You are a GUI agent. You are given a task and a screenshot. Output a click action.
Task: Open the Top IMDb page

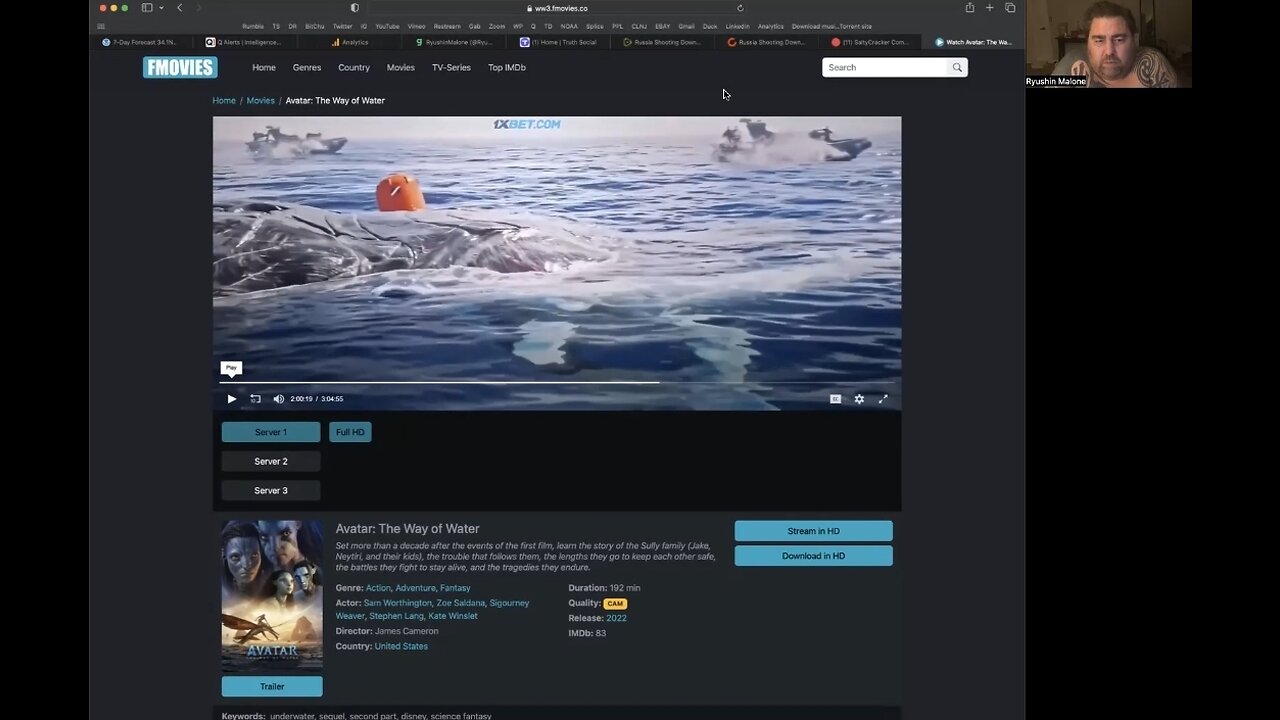(x=507, y=68)
